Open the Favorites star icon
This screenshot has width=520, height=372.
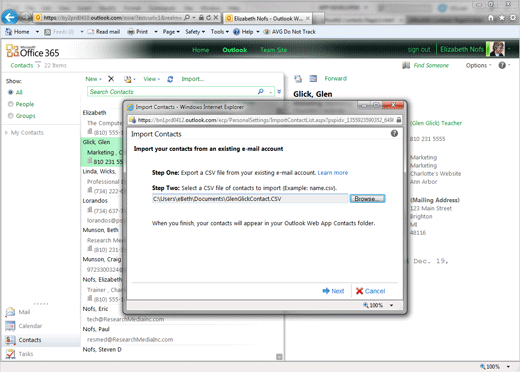(x=502, y=18)
